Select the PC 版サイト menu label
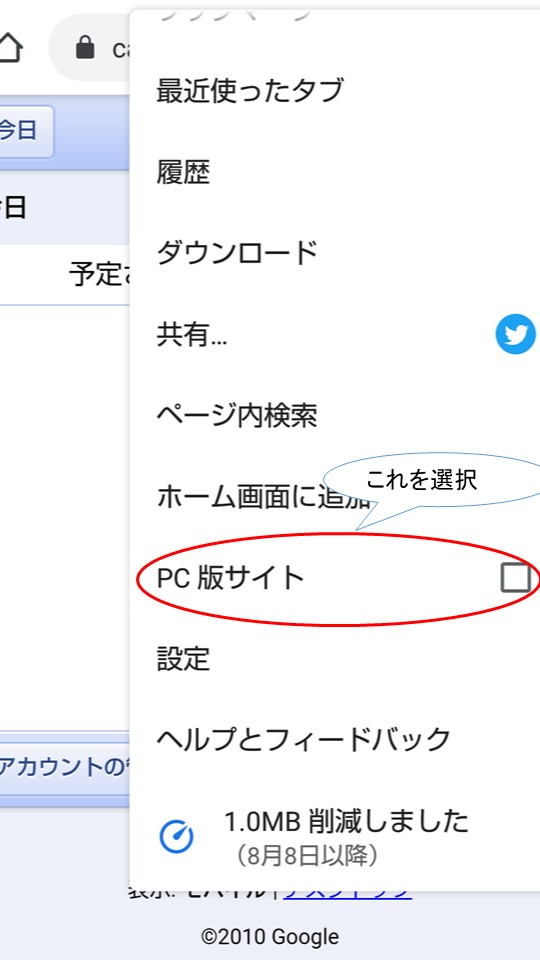This screenshot has height=960, width=540. pyautogui.click(x=230, y=578)
